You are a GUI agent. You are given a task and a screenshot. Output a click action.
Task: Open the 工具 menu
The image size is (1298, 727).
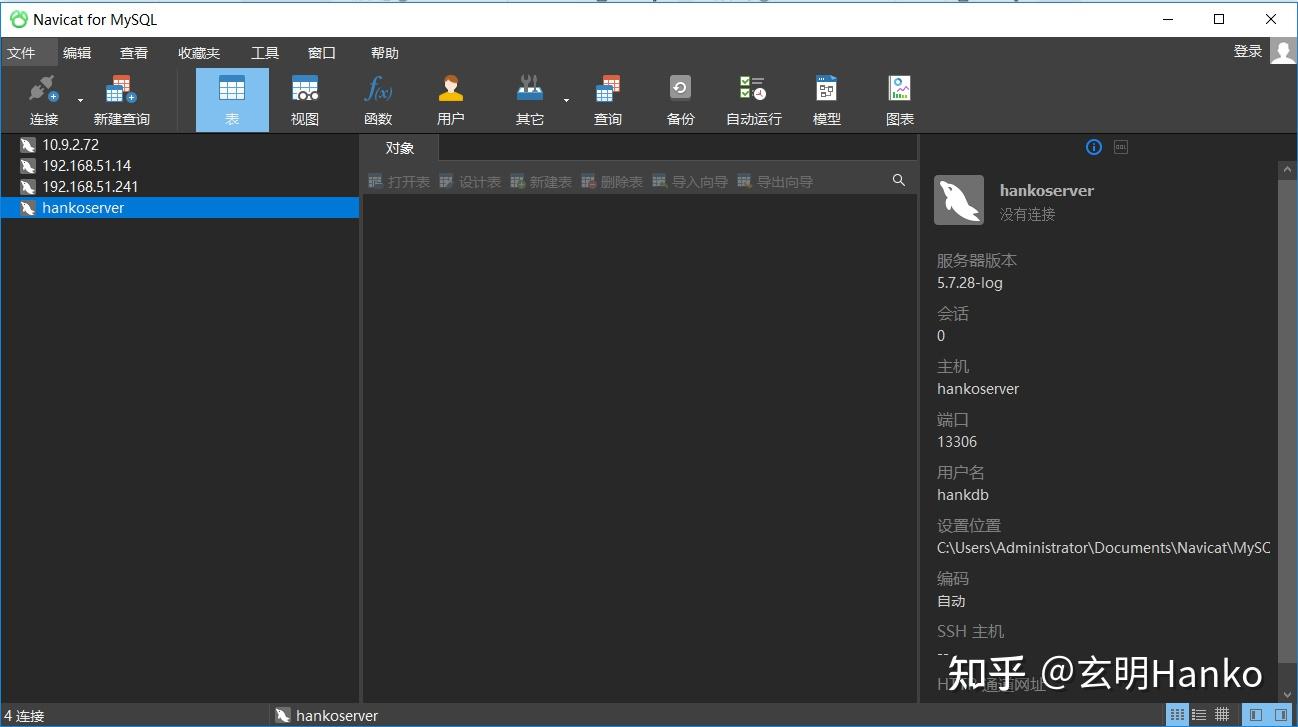[264, 52]
